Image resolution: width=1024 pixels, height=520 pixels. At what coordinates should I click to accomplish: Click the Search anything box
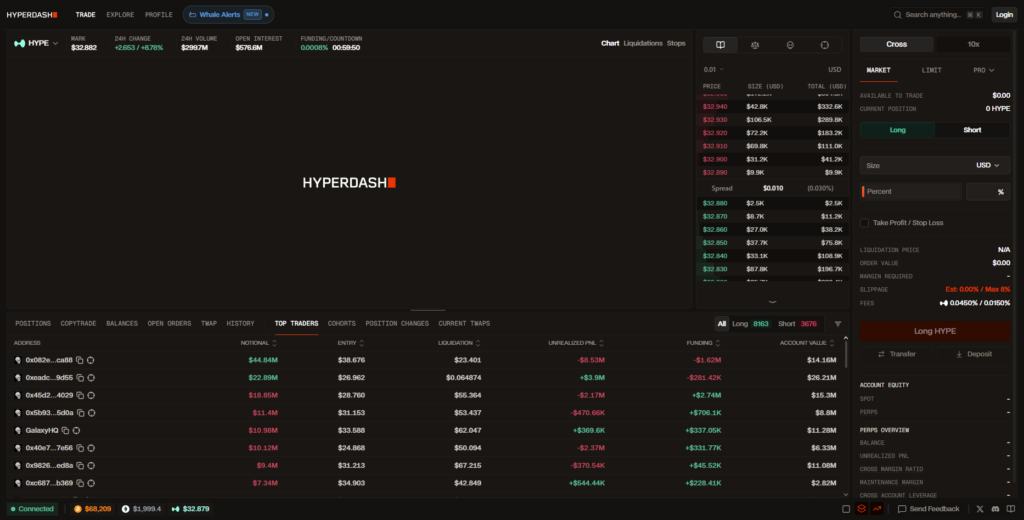click(937, 14)
